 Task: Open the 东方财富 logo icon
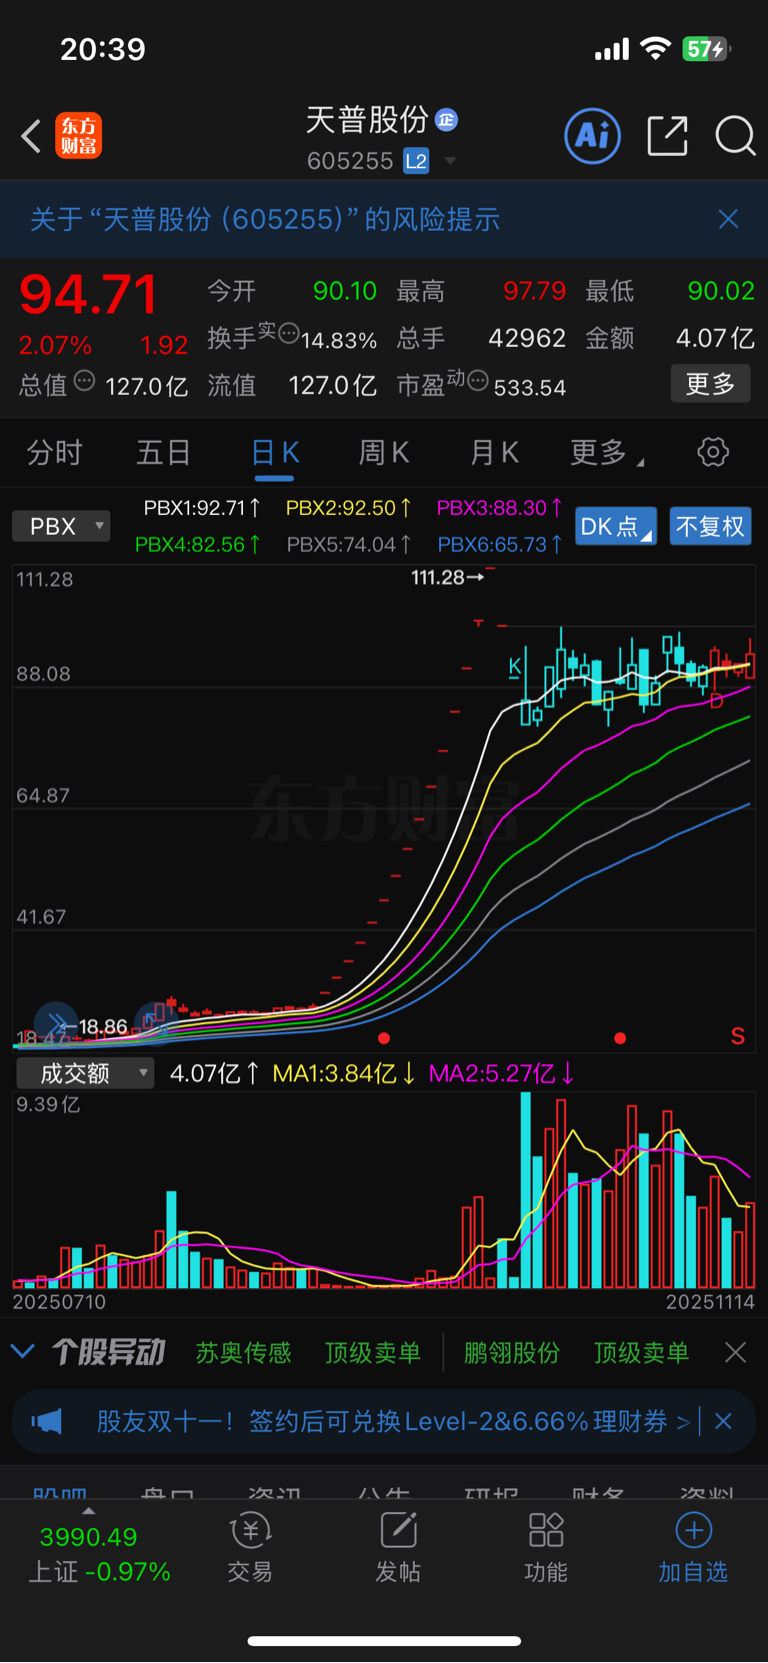[79, 135]
